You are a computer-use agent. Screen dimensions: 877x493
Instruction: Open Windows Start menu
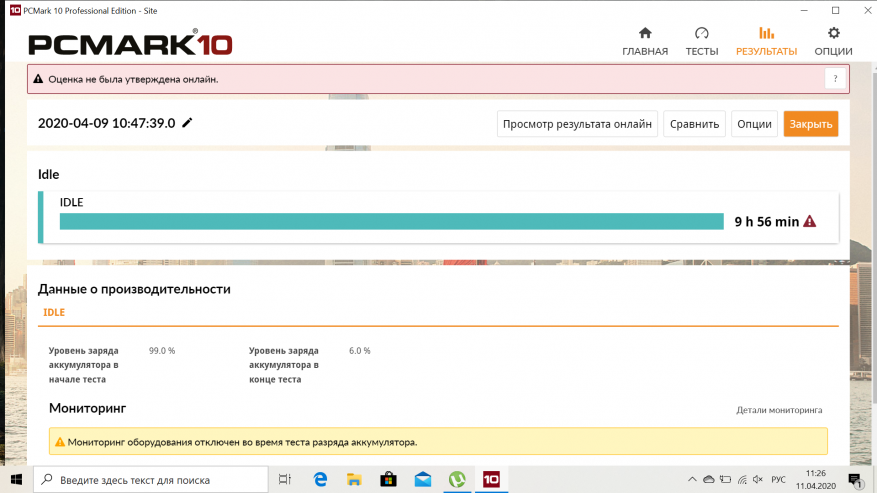point(16,480)
